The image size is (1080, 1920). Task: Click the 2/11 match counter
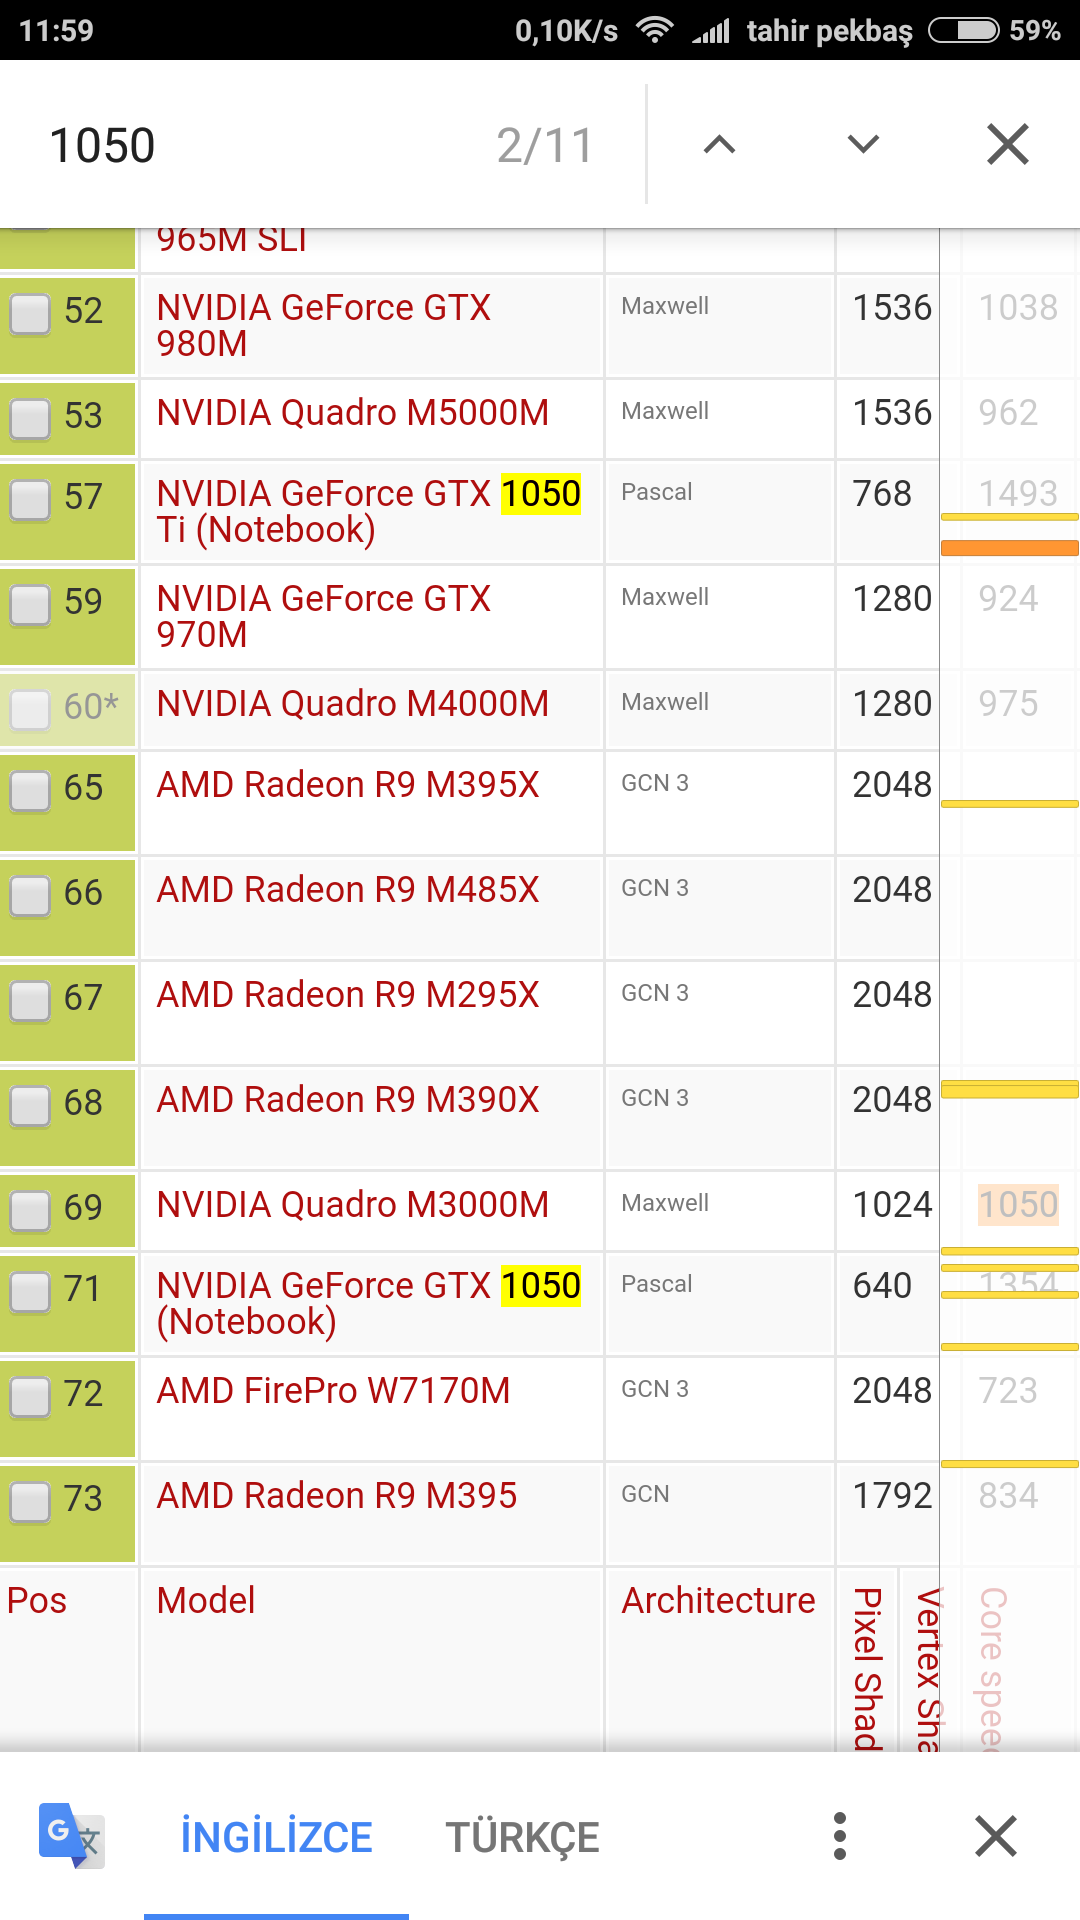coord(545,146)
